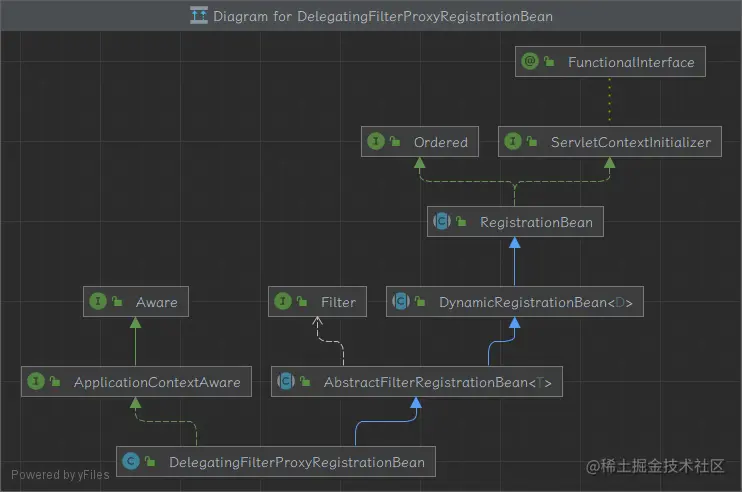Click the interface icon on Filter node
The image size is (742, 492).
click(x=283, y=301)
